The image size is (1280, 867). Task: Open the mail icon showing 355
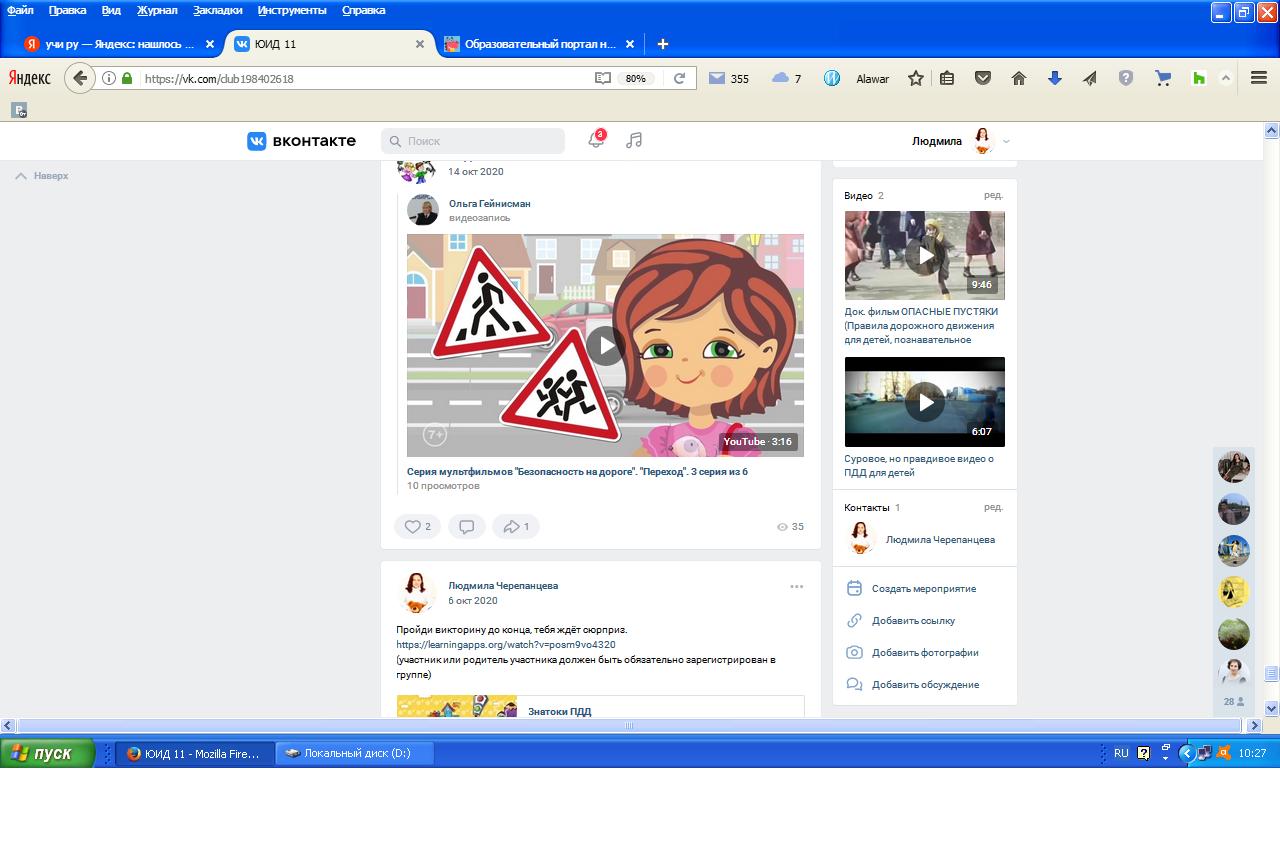click(x=728, y=78)
